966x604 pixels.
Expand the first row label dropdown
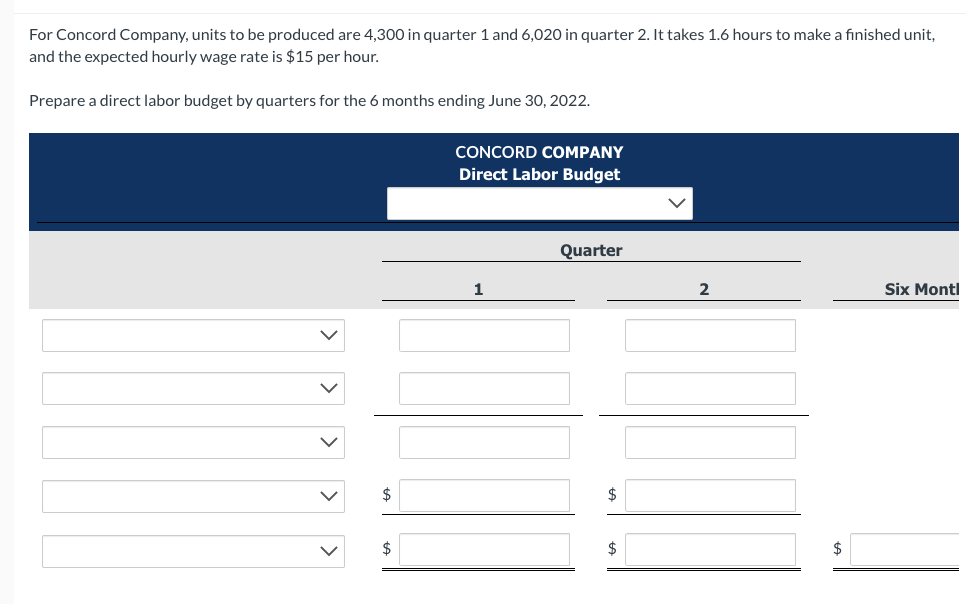pyautogui.click(x=193, y=335)
